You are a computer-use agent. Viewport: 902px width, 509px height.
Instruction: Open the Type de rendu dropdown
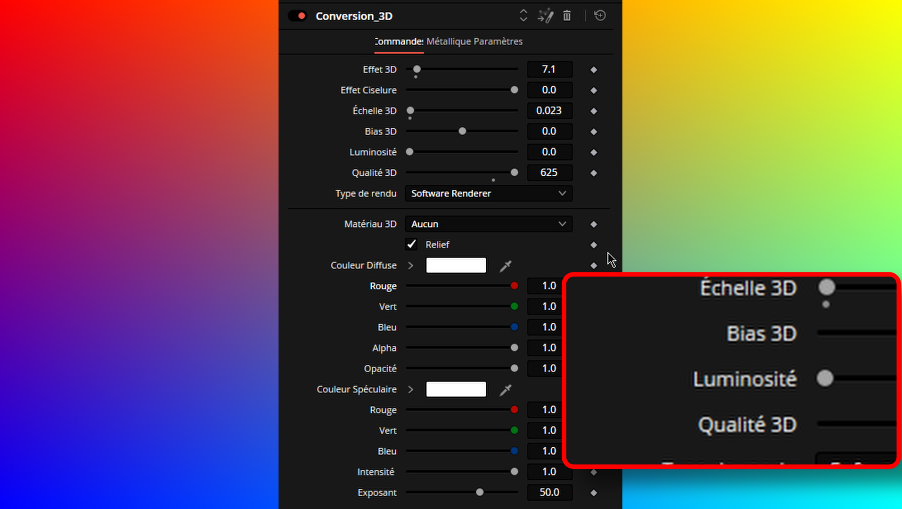pos(490,193)
